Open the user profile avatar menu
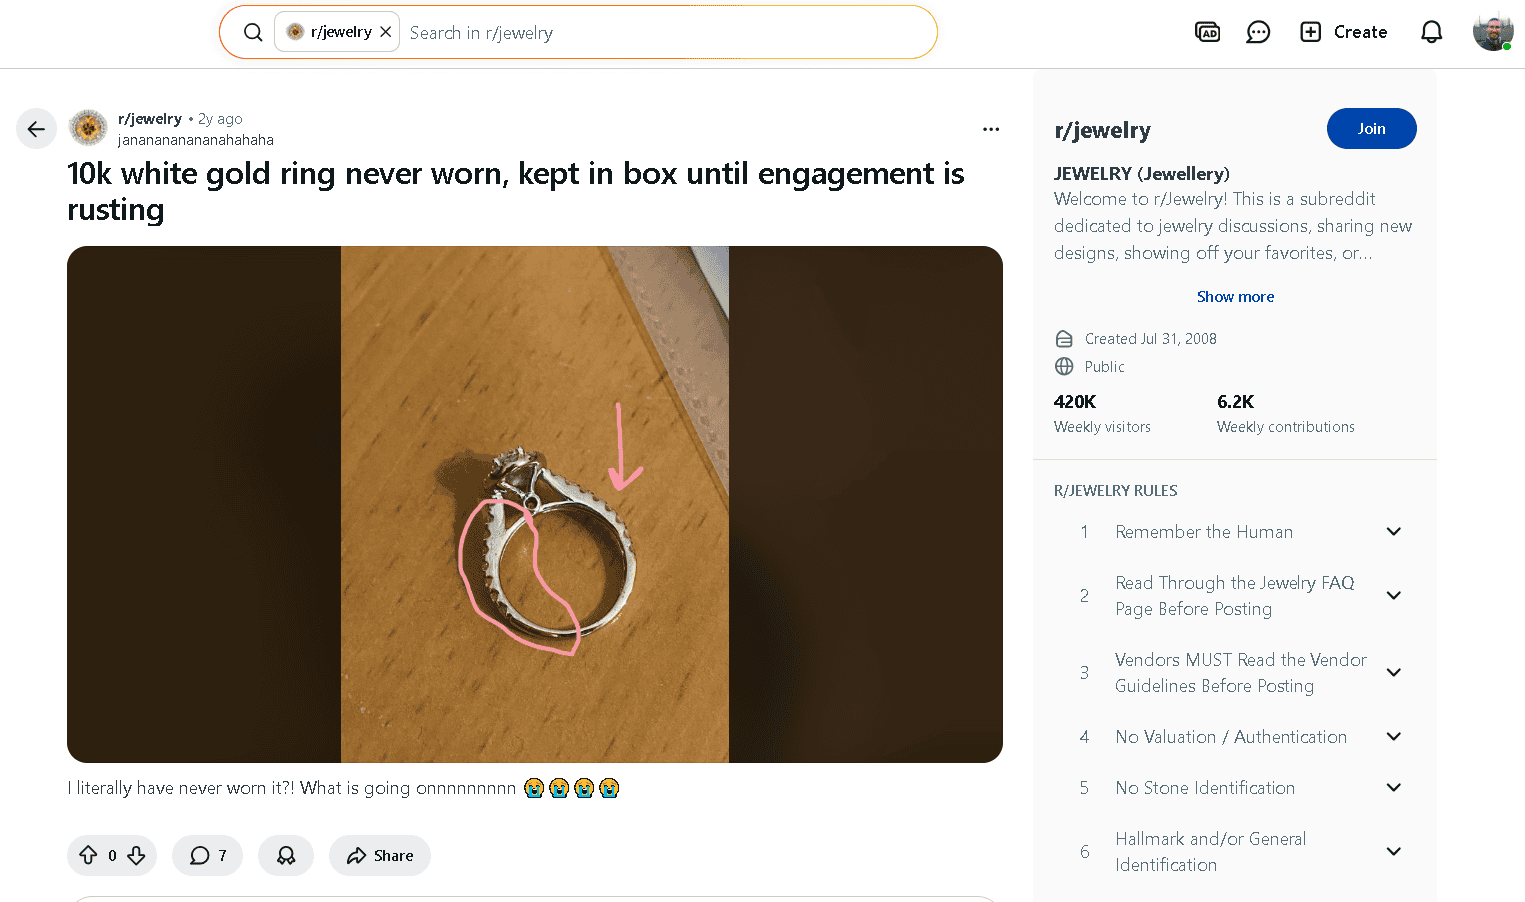Viewport: 1525px width, 902px height. click(1492, 32)
